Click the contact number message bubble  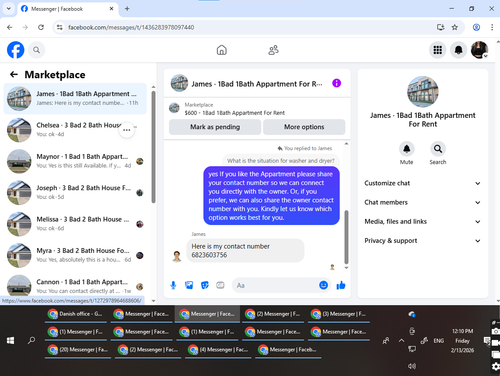(x=245, y=251)
